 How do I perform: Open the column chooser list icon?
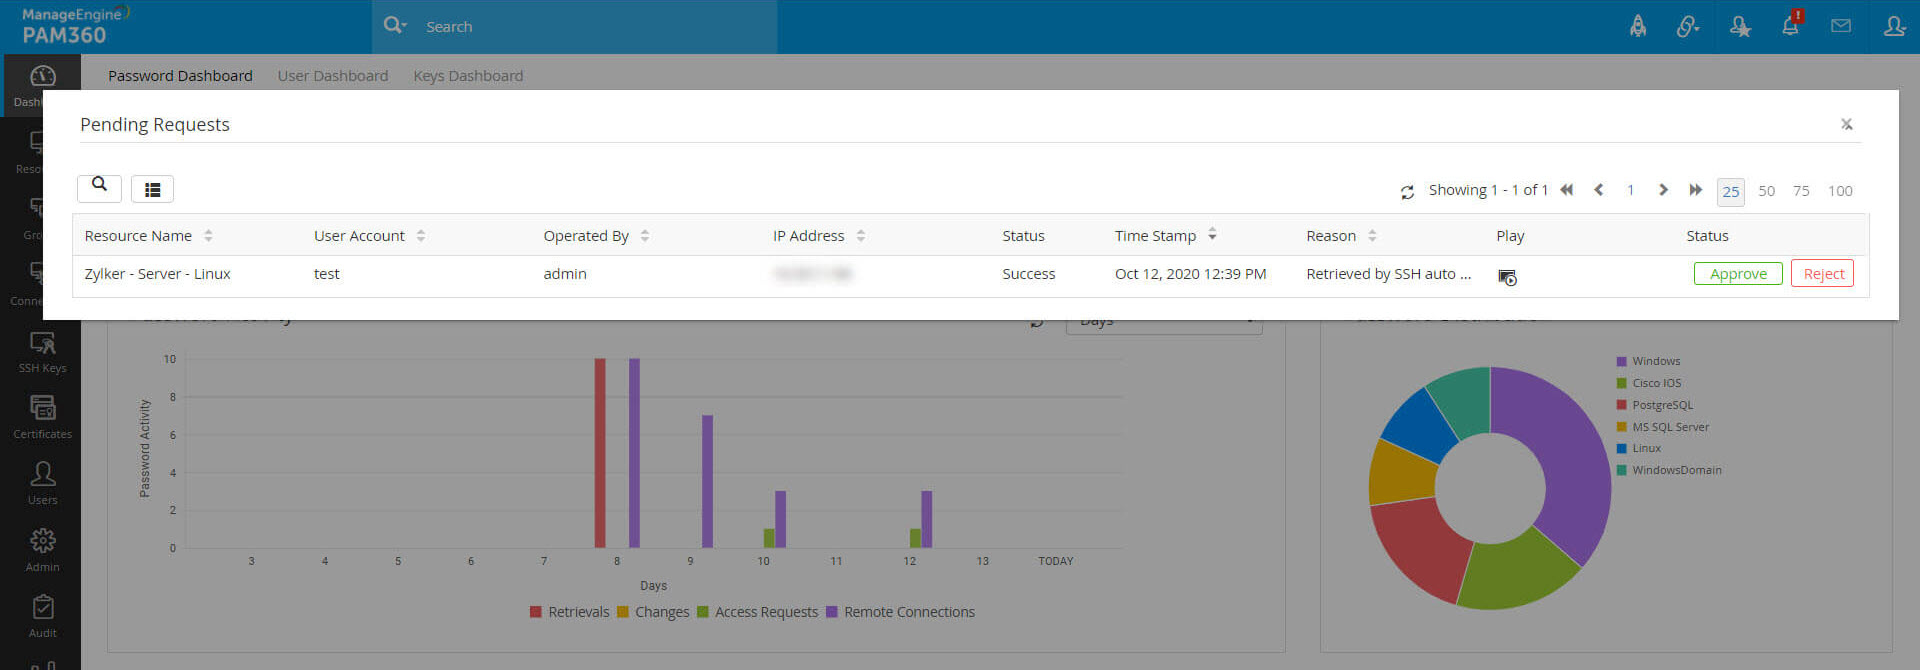pos(152,189)
